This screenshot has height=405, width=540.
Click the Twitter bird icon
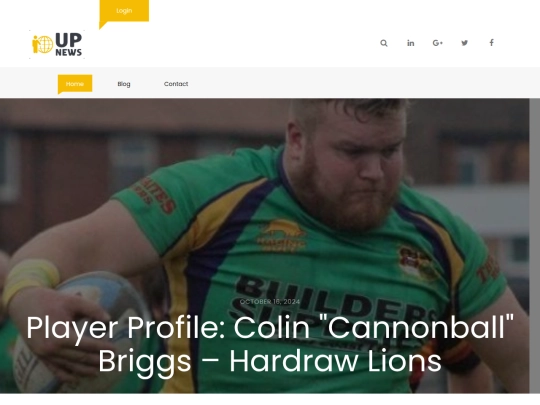coord(465,43)
